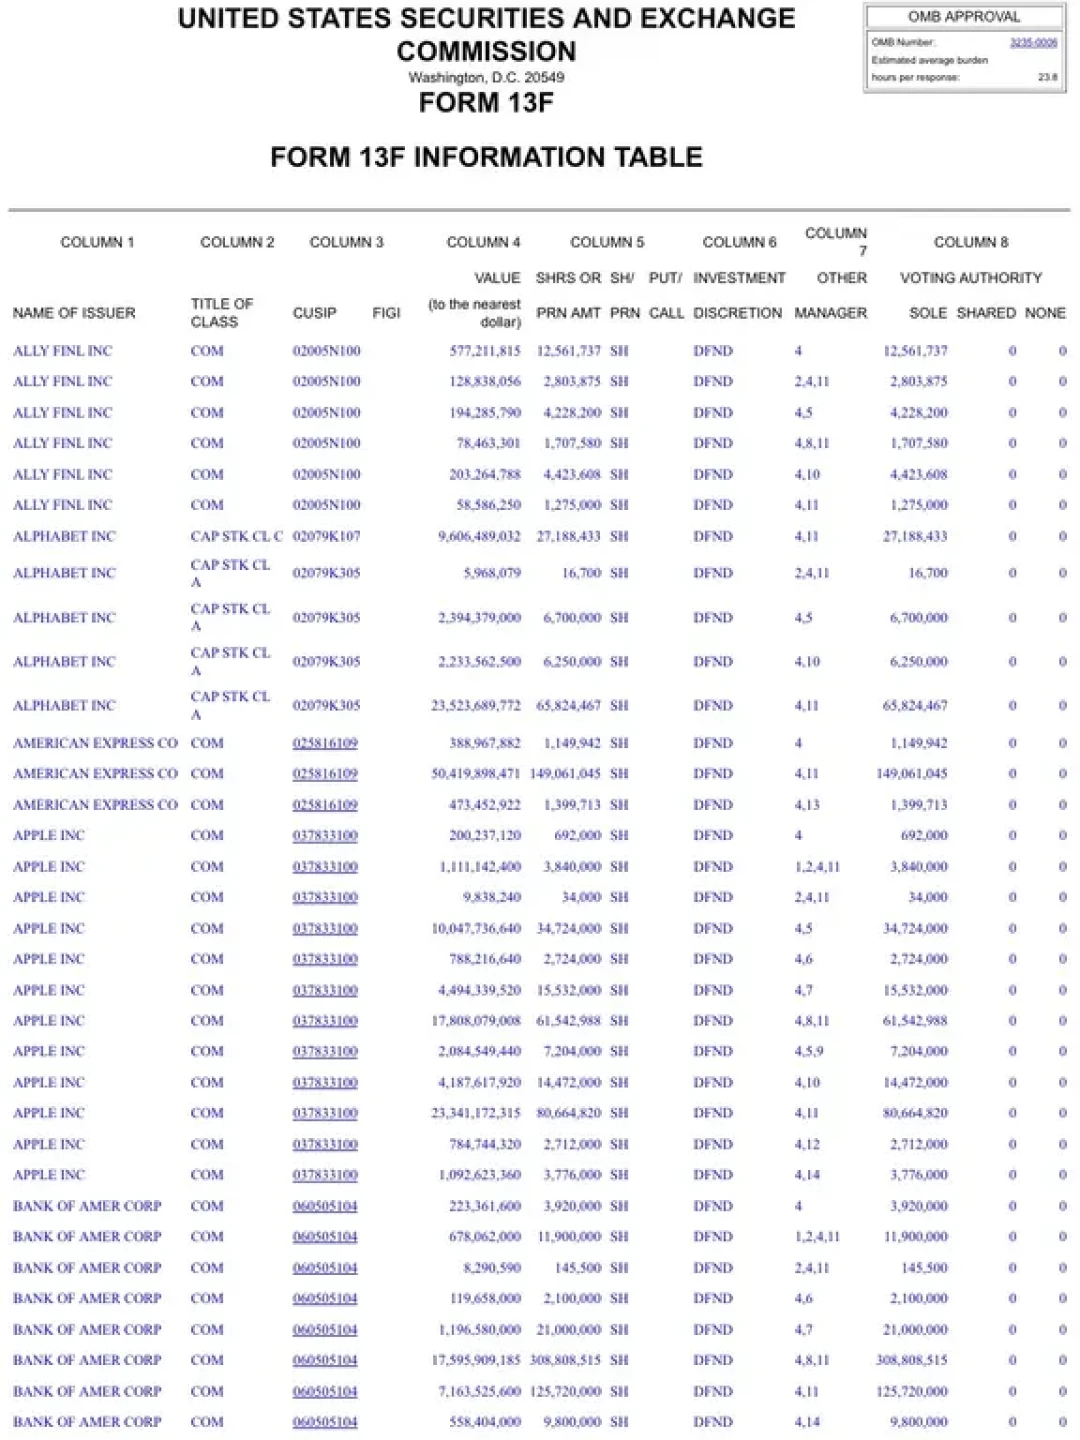Select Alphabet value 5,968,079
Image resolution: width=1080 pixels, height=1440 pixels.
492,573
